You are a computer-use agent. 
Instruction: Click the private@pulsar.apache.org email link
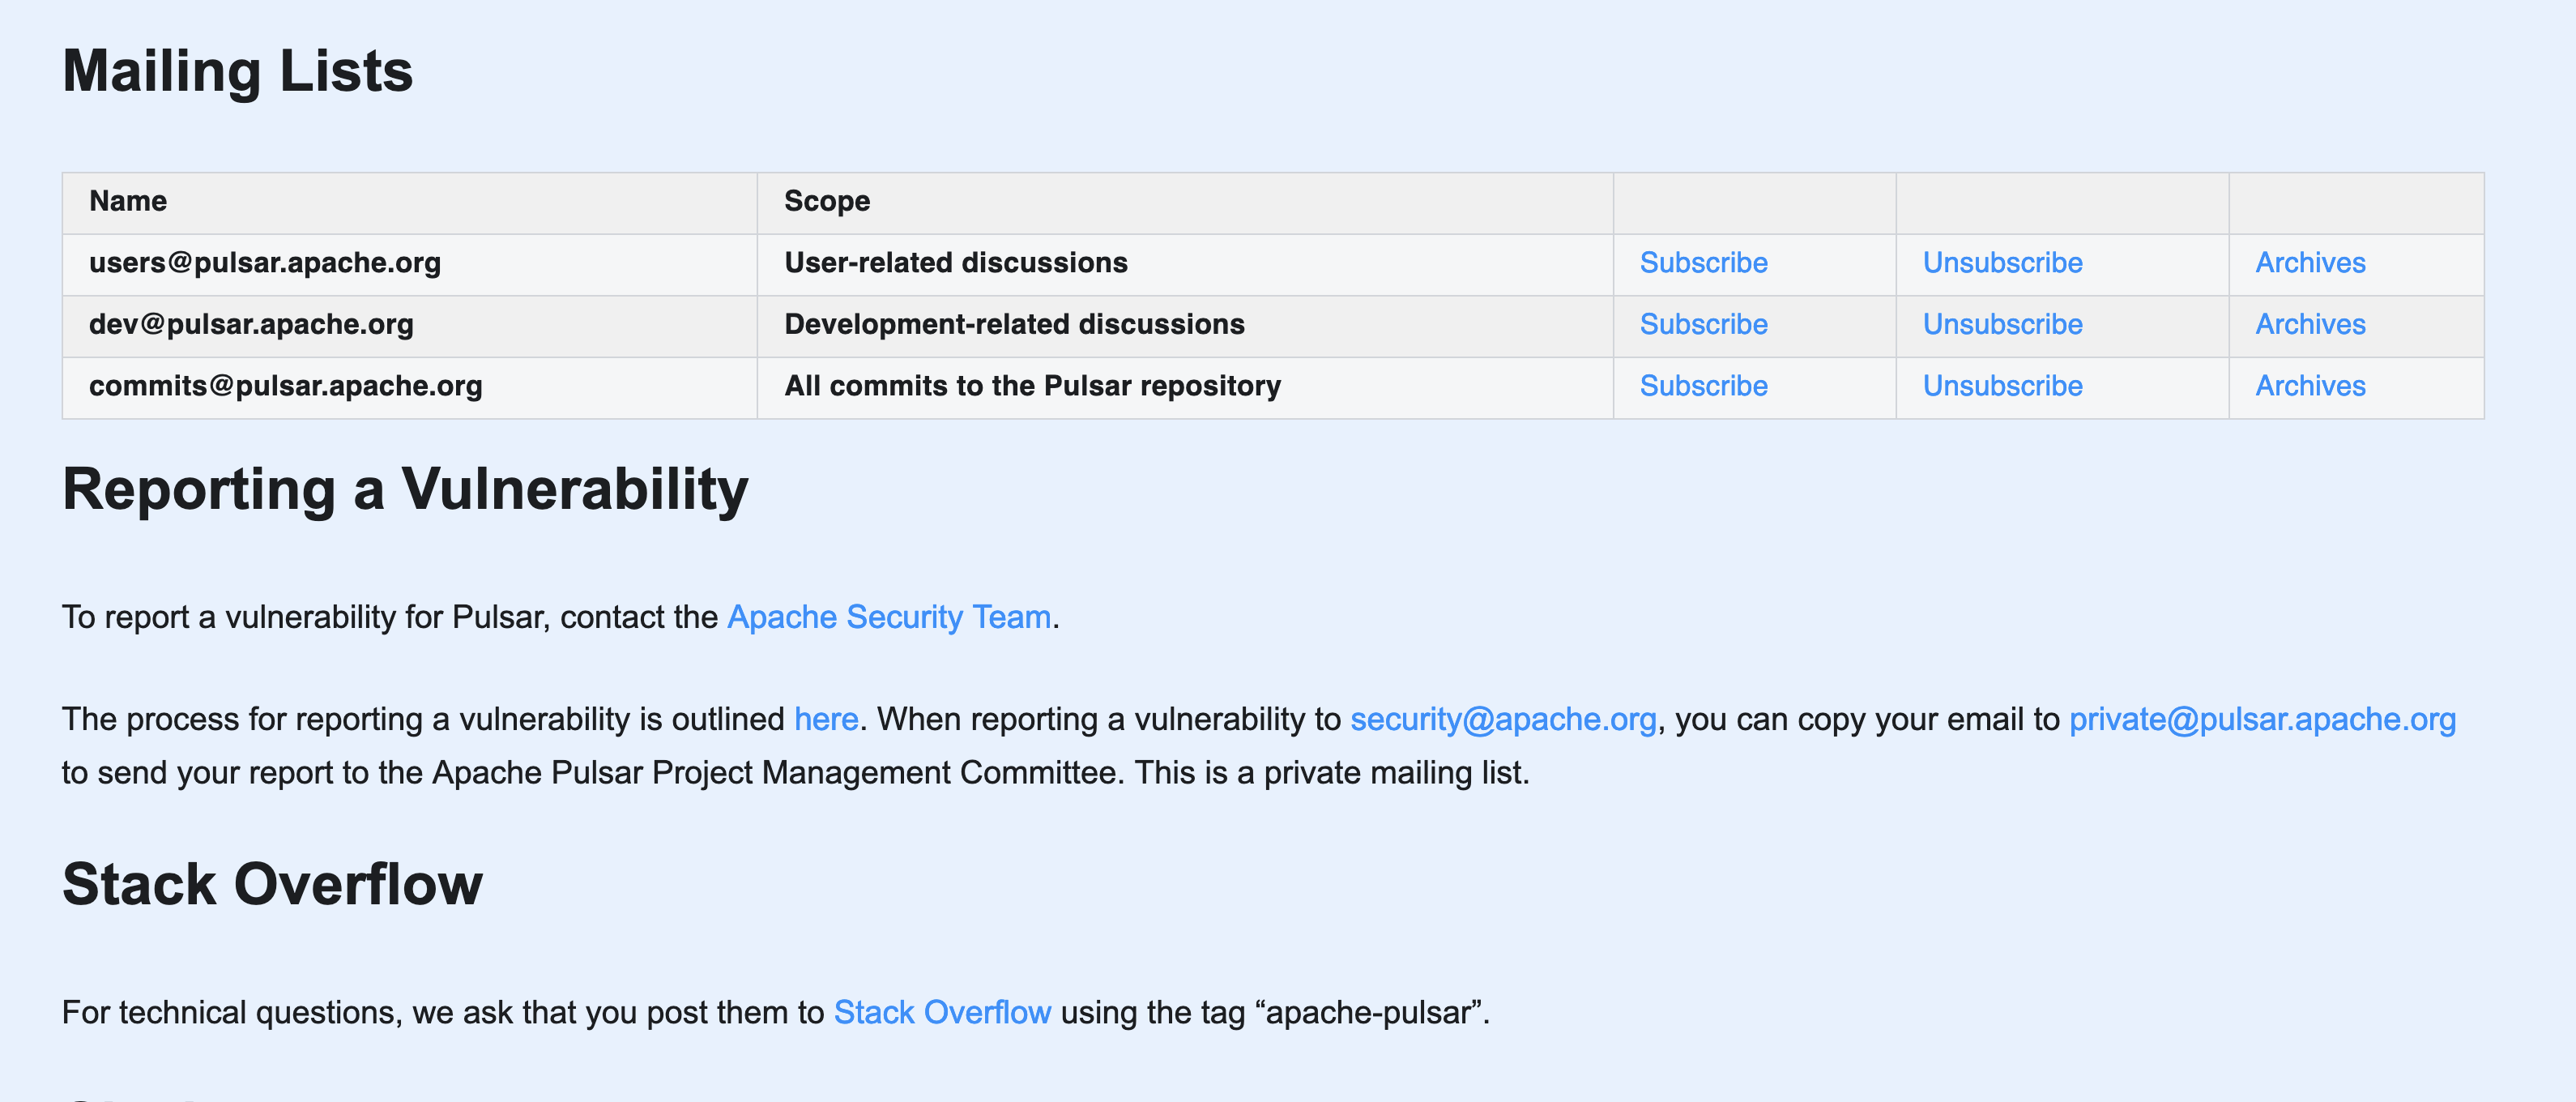(2262, 719)
